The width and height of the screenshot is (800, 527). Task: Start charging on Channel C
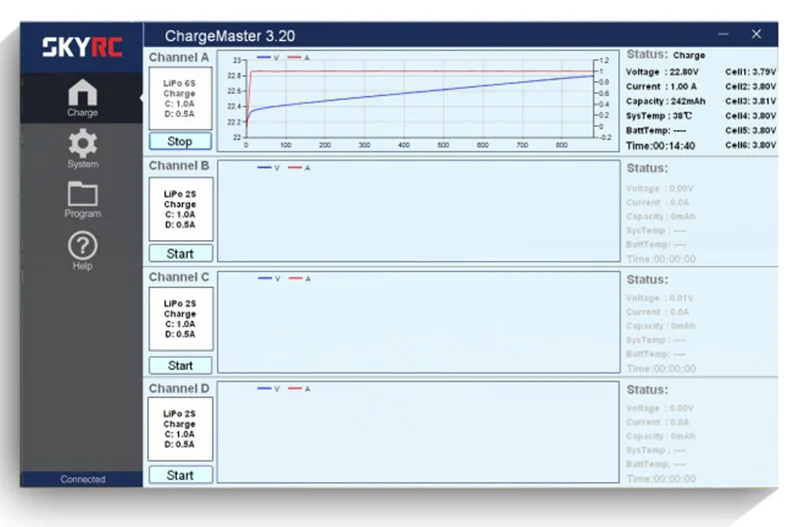(x=181, y=365)
